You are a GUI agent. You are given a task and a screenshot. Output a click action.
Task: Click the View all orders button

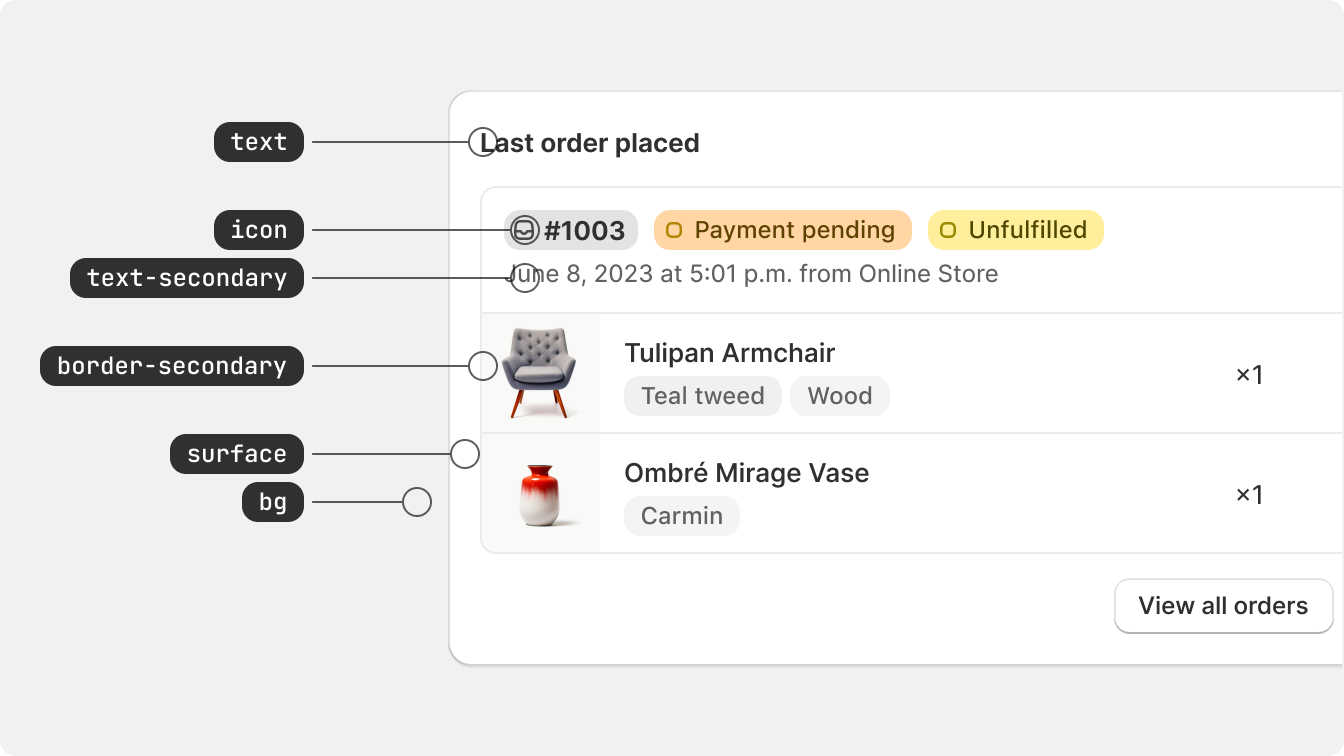pos(1224,606)
